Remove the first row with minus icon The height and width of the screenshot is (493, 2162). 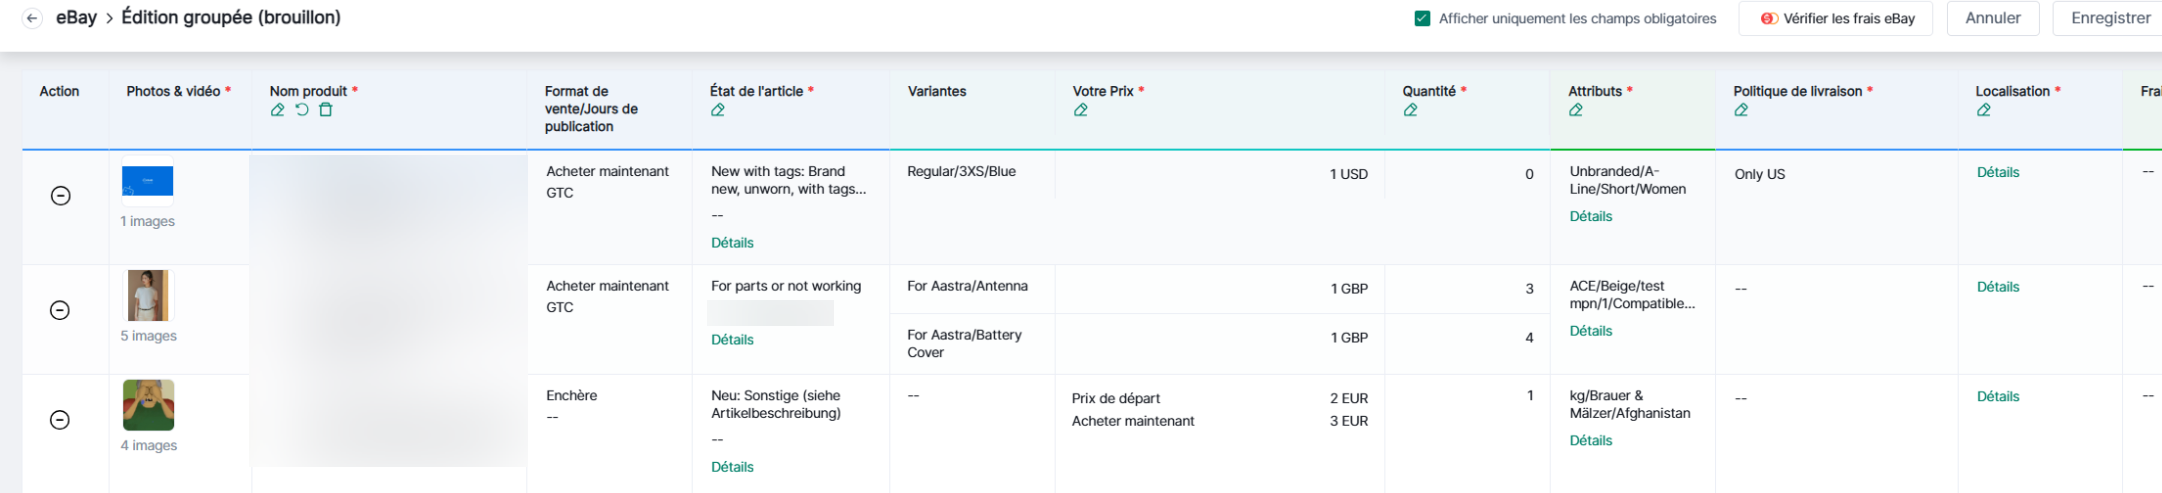[60, 196]
